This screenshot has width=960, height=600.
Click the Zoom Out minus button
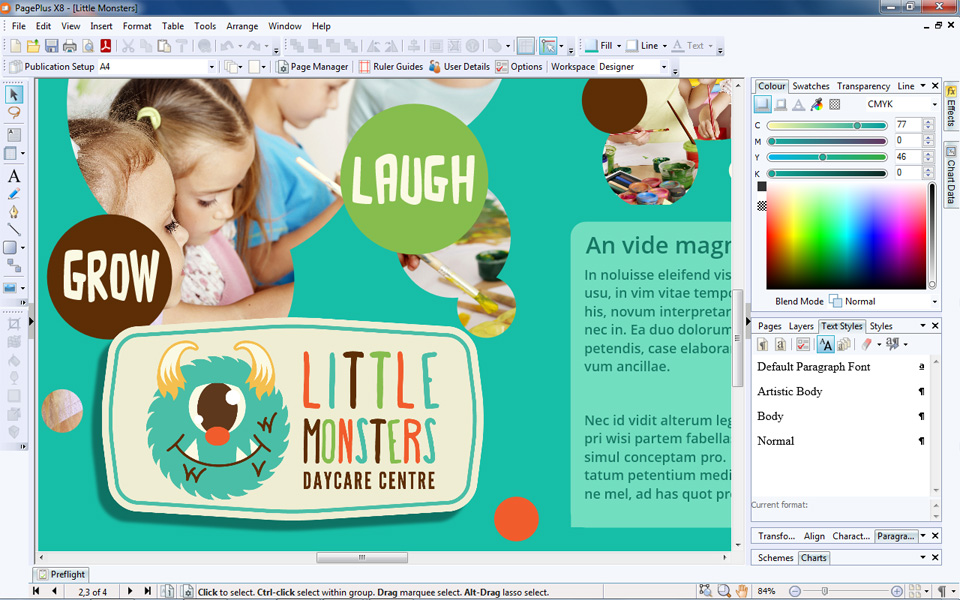click(x=794, y=591)
